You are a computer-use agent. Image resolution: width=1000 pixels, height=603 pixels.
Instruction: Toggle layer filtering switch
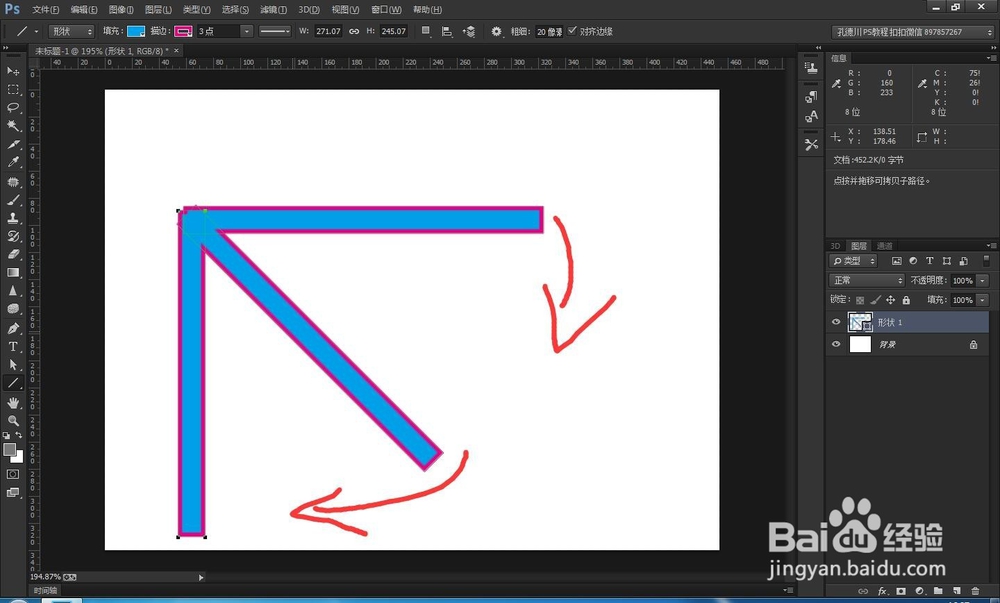[x=986, y=260]
